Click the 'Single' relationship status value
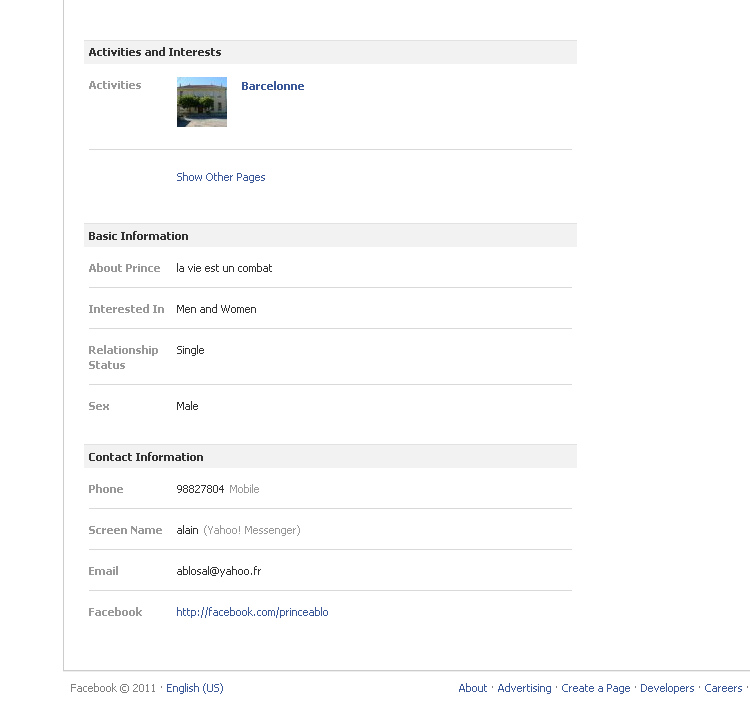The height and width of the screenshot is (723, 750). coord(190,351)
